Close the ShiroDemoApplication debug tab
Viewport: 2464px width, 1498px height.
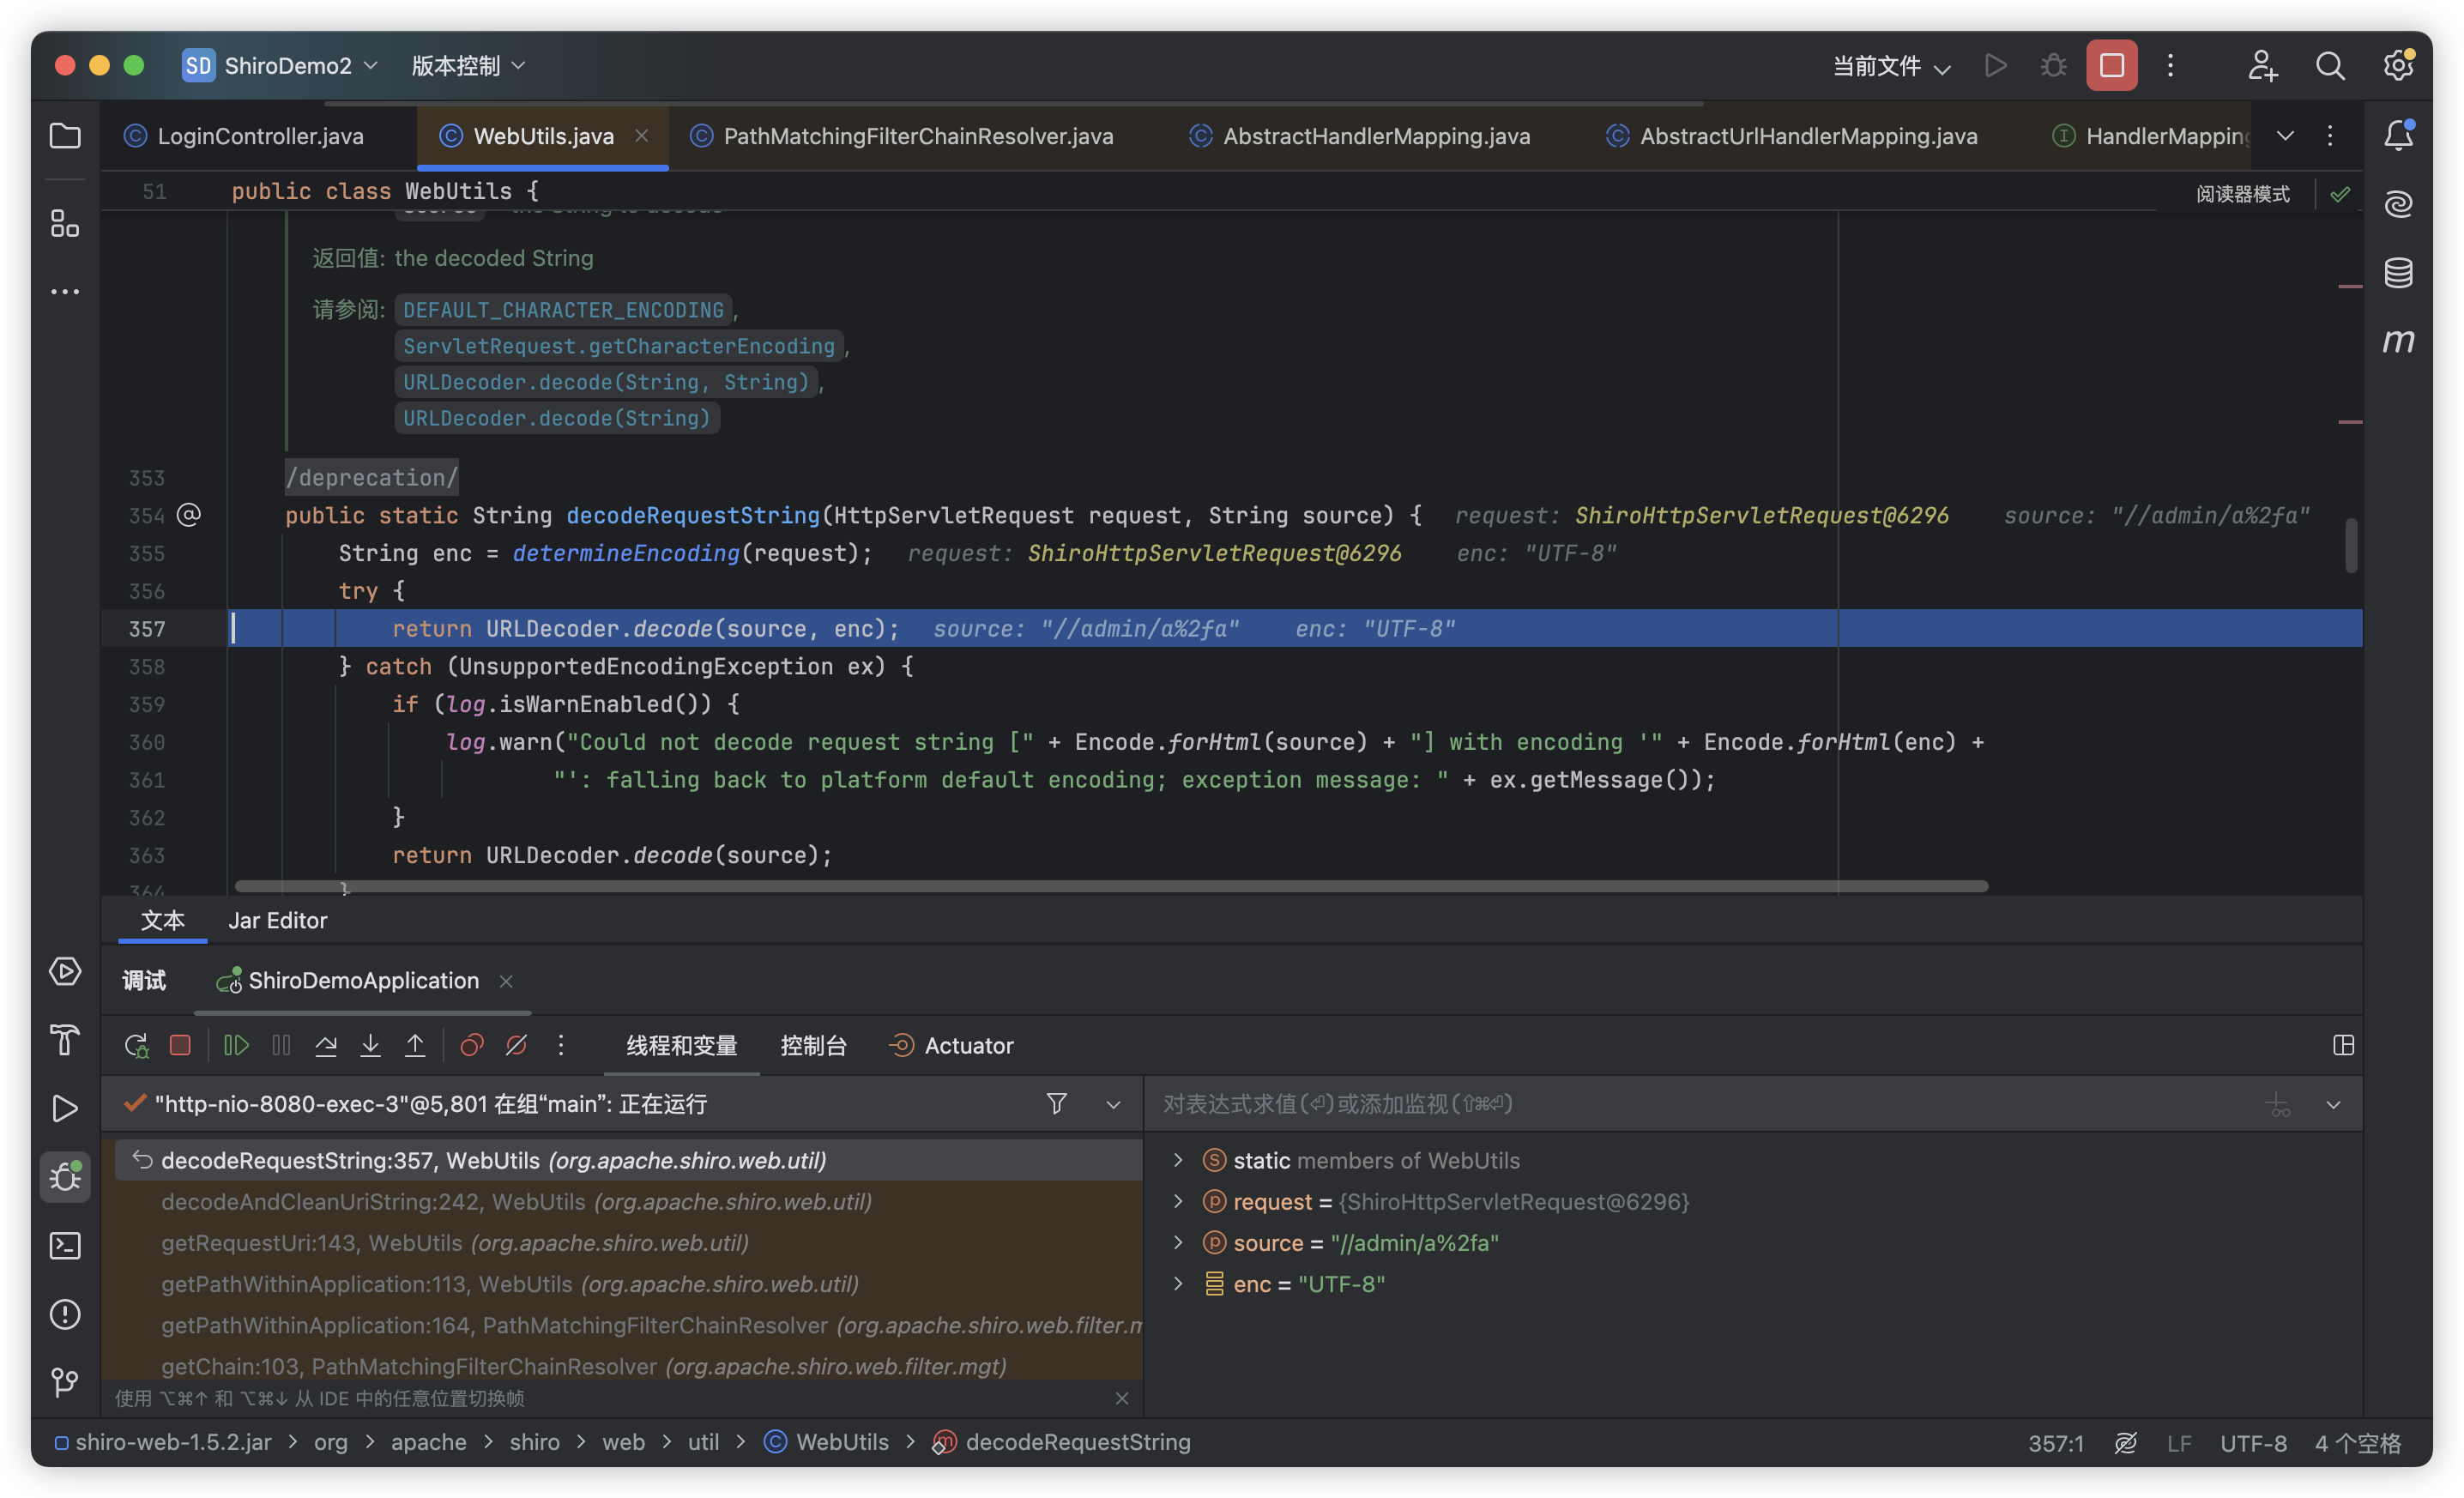pos(506,981)
